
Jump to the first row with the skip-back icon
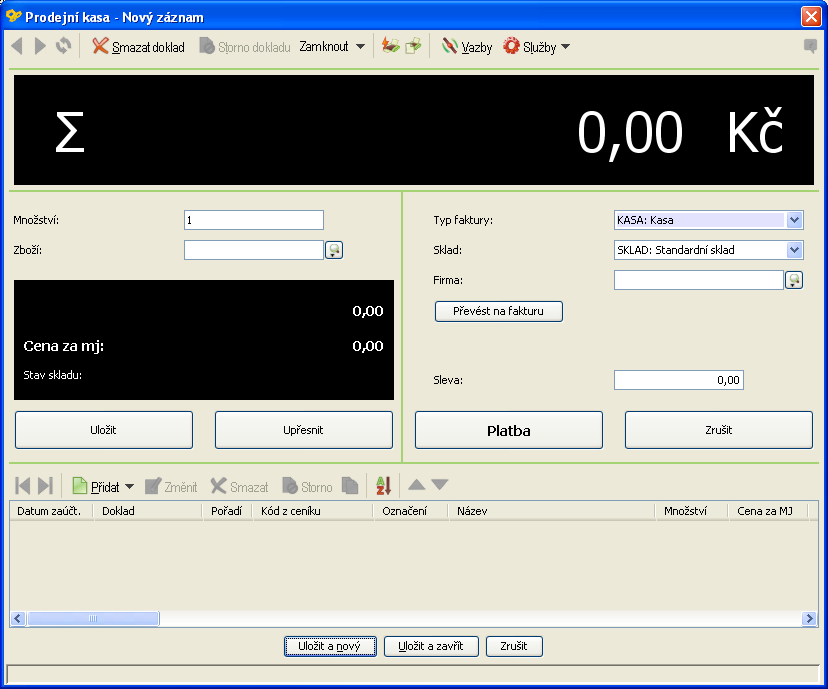[23, 485]
